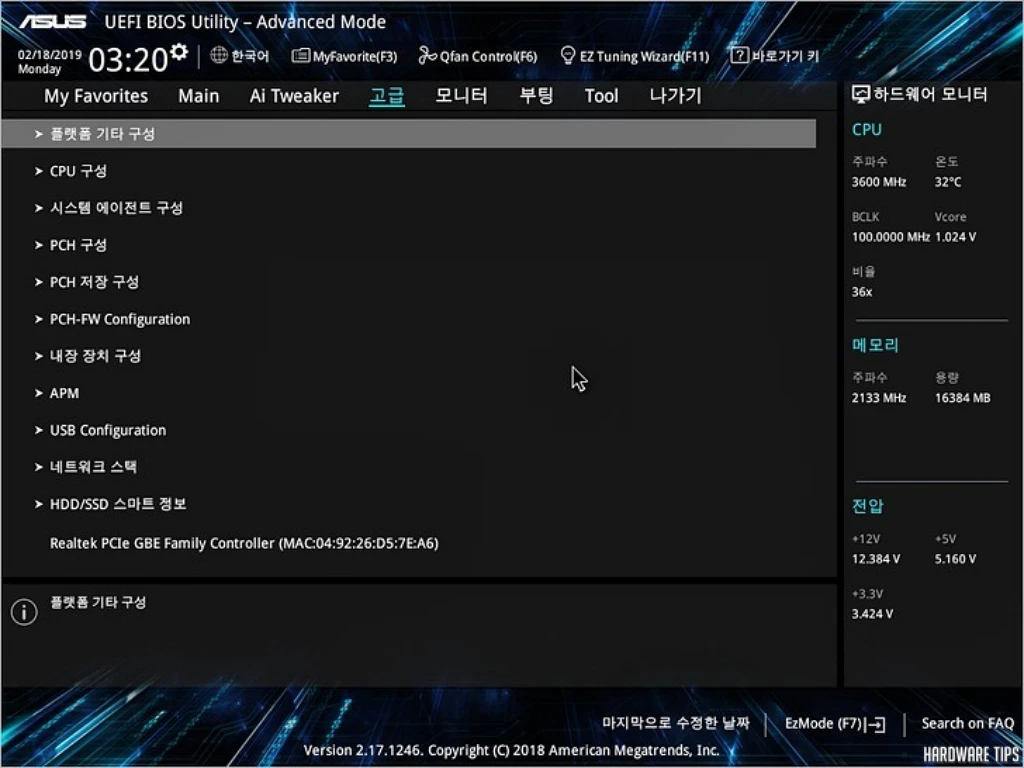Viewport: 1024px width, 768px height.
Task: Click 한국어 language label
Action: pos(250,56)
